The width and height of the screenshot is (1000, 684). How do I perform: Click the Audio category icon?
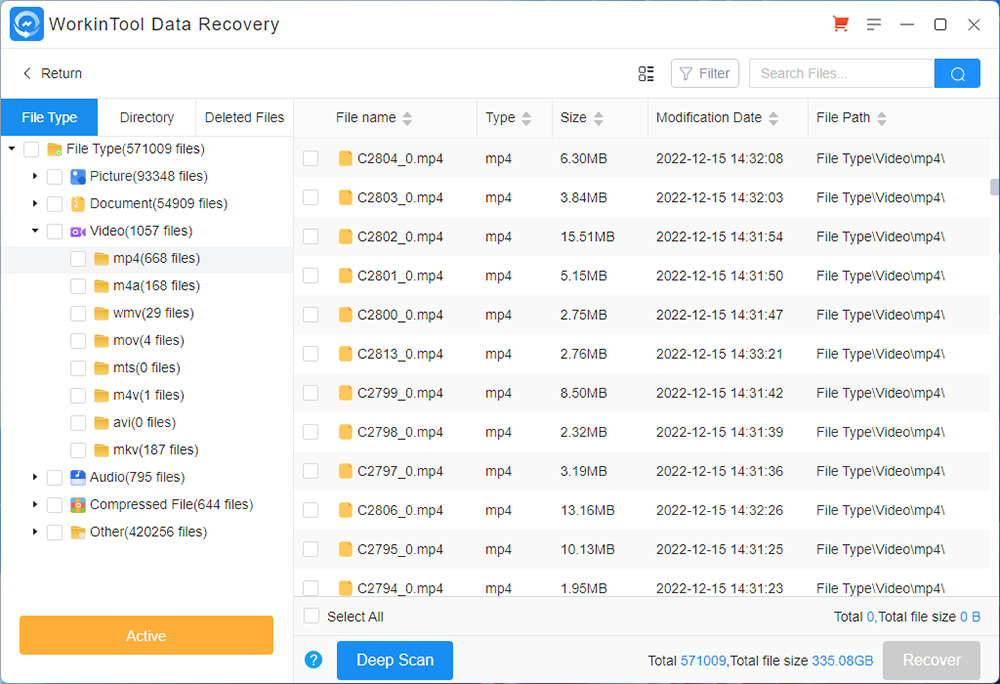tap(78, 477)
